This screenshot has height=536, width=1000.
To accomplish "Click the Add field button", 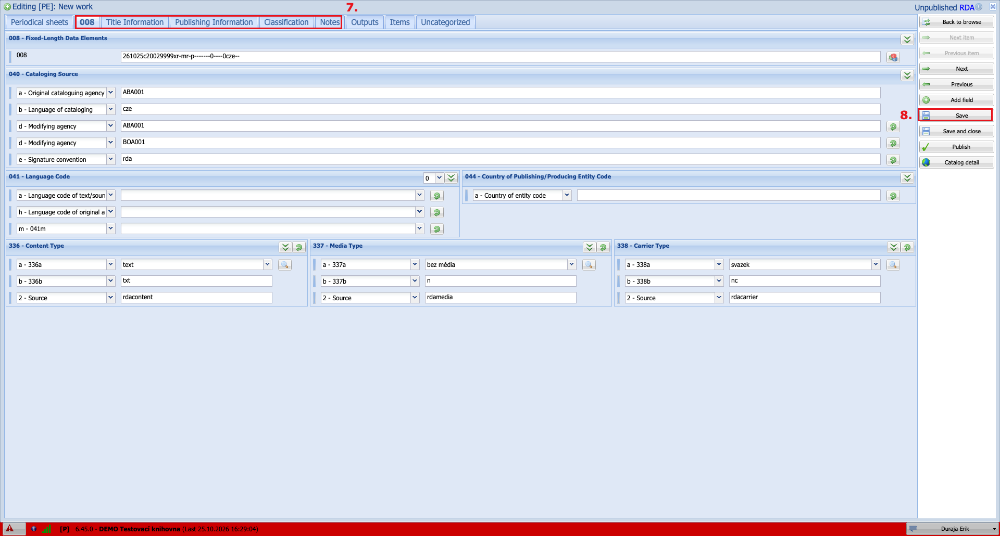I will [956, 100].
